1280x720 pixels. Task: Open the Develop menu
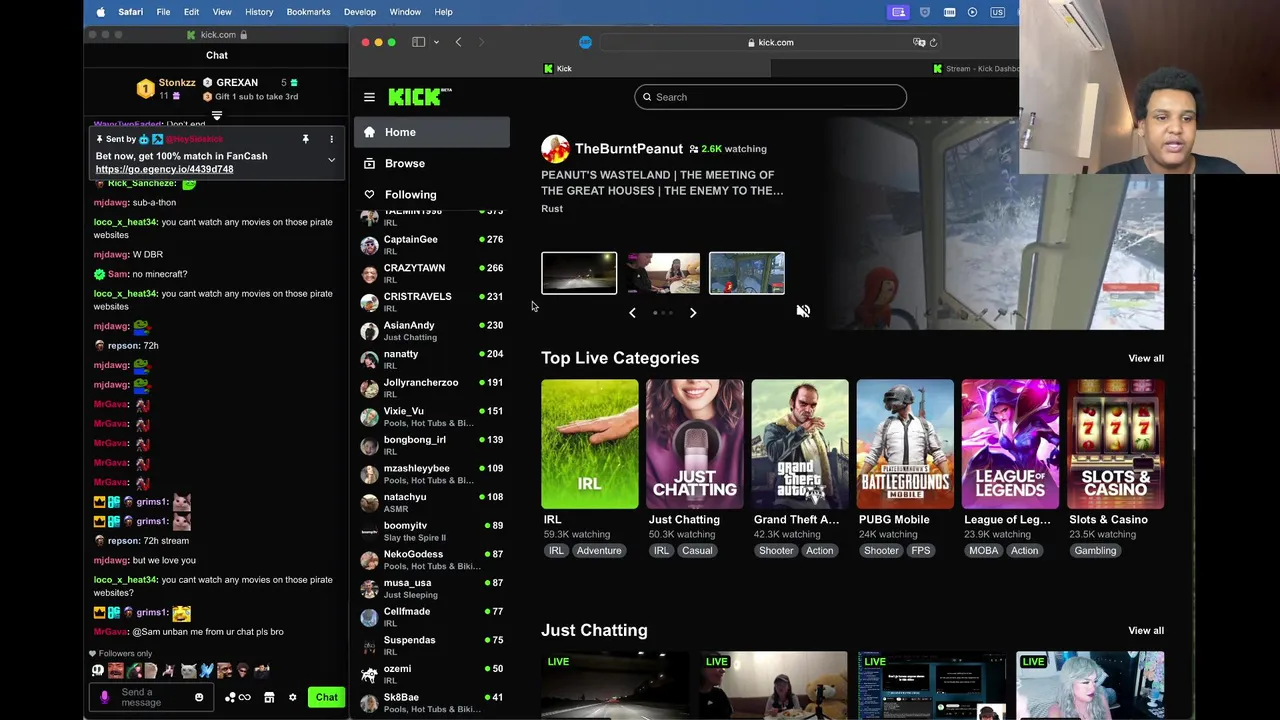[x=360, y=12]
